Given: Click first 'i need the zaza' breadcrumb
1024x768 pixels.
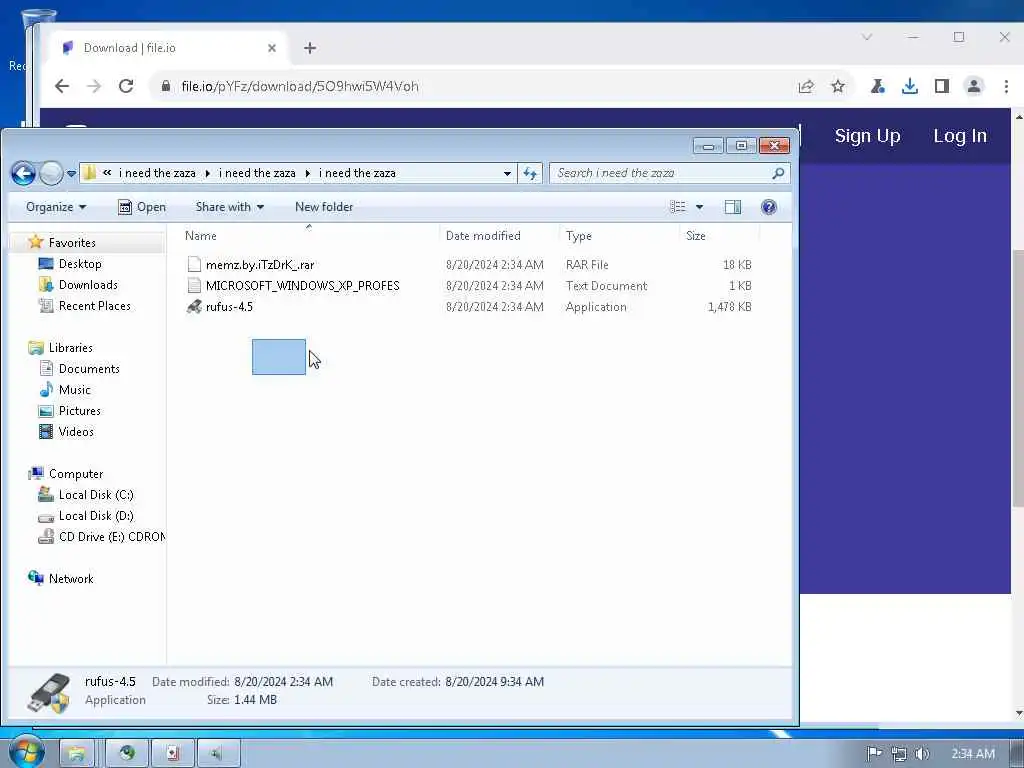Looking at the screenshot, I should [x=157, y=173].
